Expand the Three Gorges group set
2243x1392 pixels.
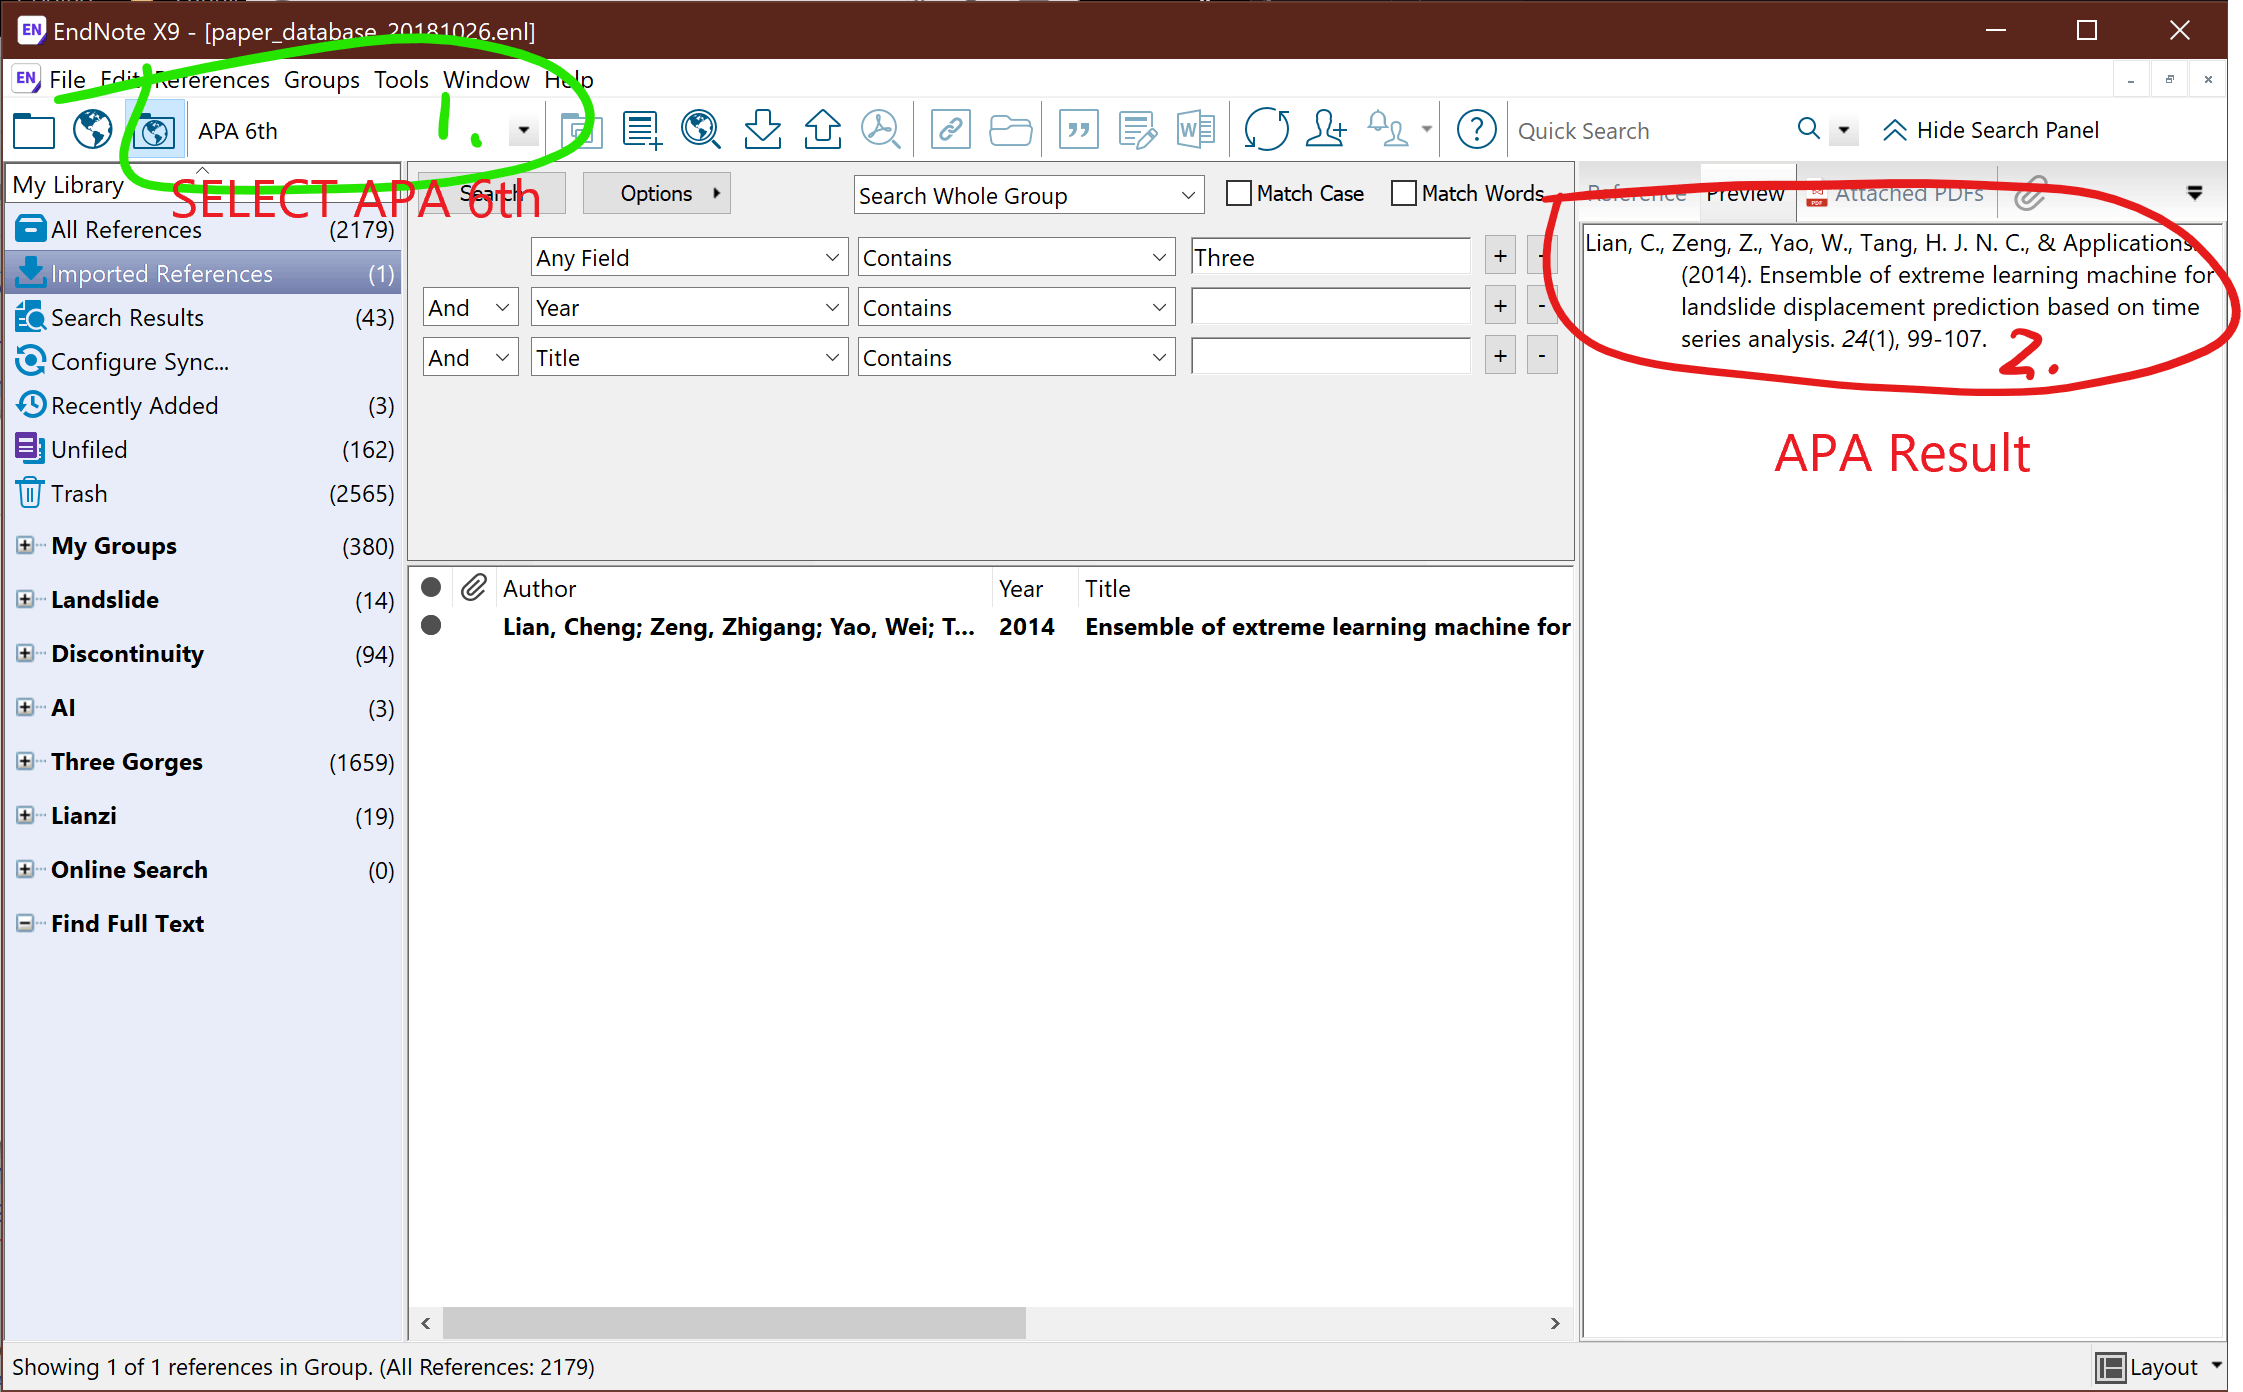[25, 761]
